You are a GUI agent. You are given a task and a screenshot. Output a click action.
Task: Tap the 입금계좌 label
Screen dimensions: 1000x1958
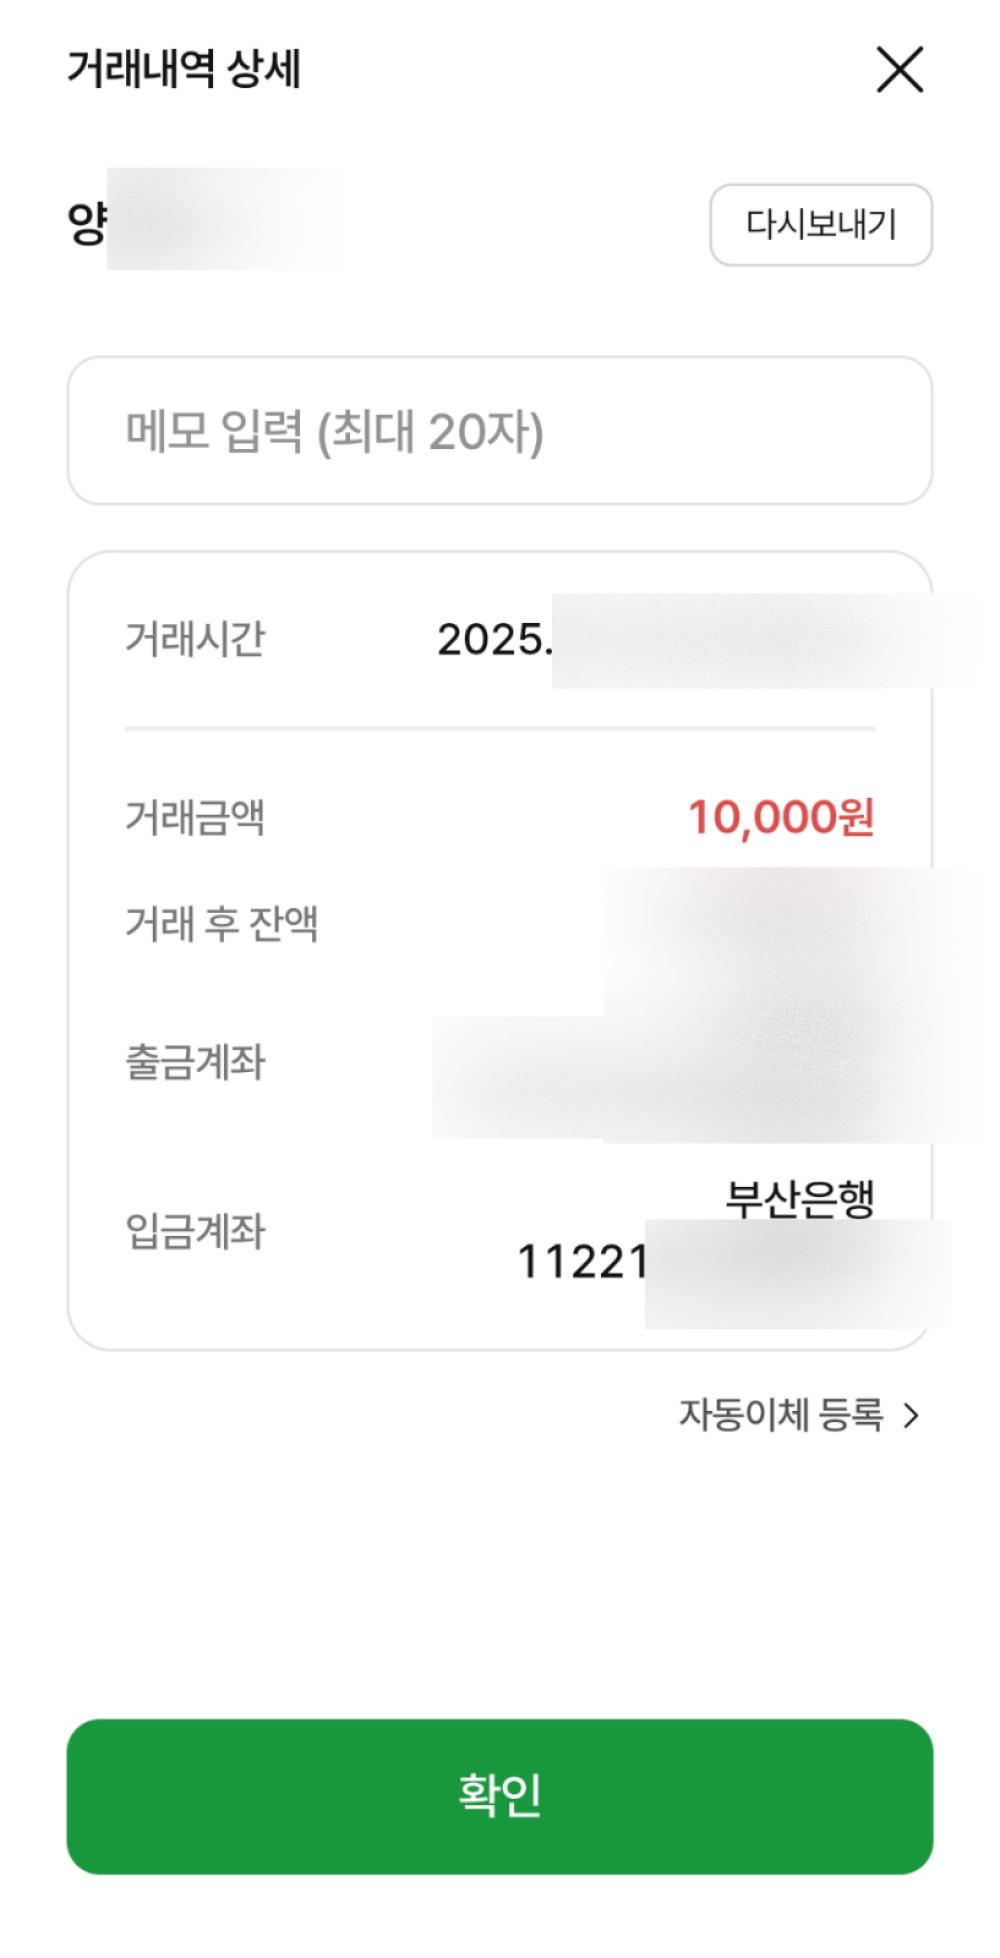(x=195, y=1231)
